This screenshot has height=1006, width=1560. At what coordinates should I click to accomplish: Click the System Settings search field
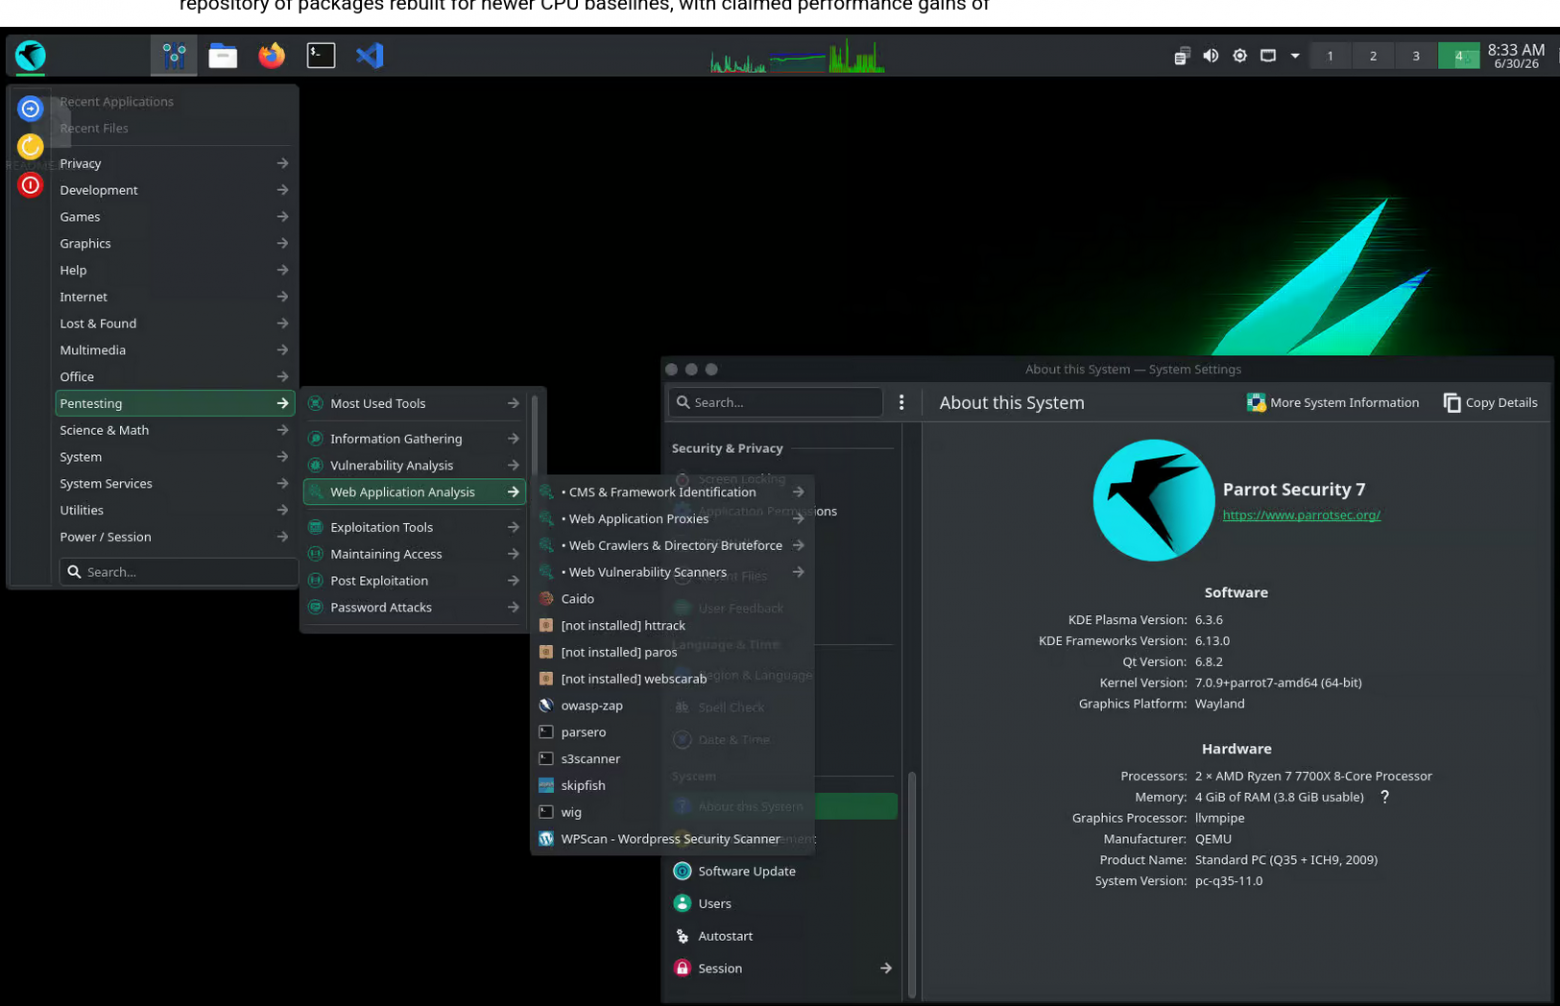[x=775, y=402]
